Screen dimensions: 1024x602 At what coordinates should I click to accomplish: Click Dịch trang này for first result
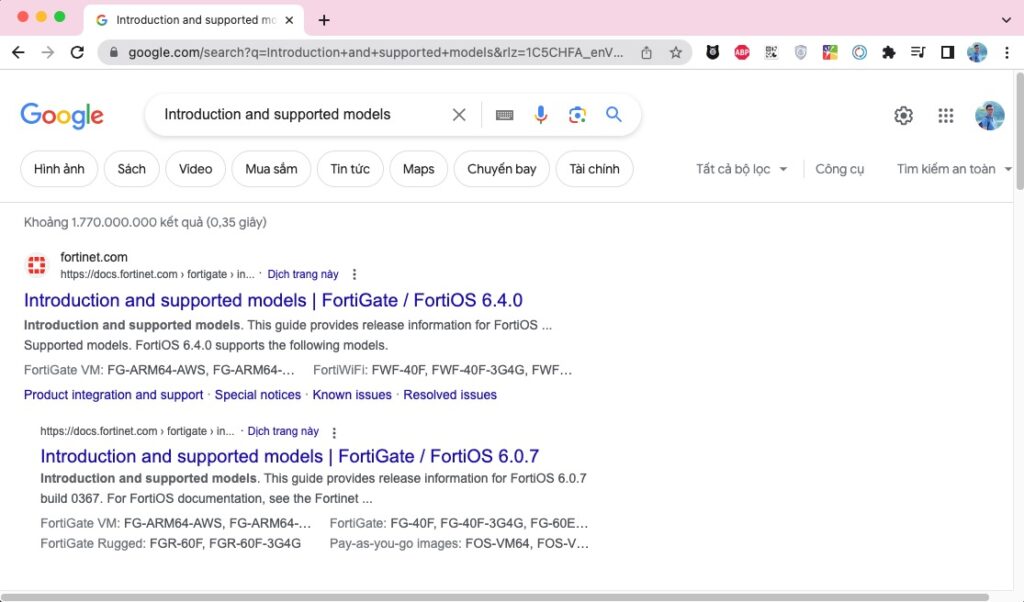(303, 274)
